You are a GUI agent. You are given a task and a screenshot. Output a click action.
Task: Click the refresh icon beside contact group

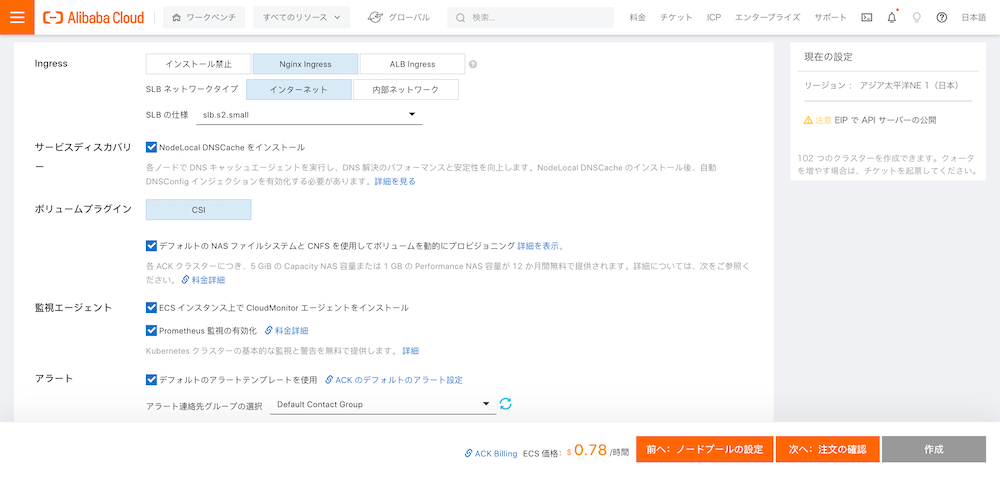pos(505,404)
